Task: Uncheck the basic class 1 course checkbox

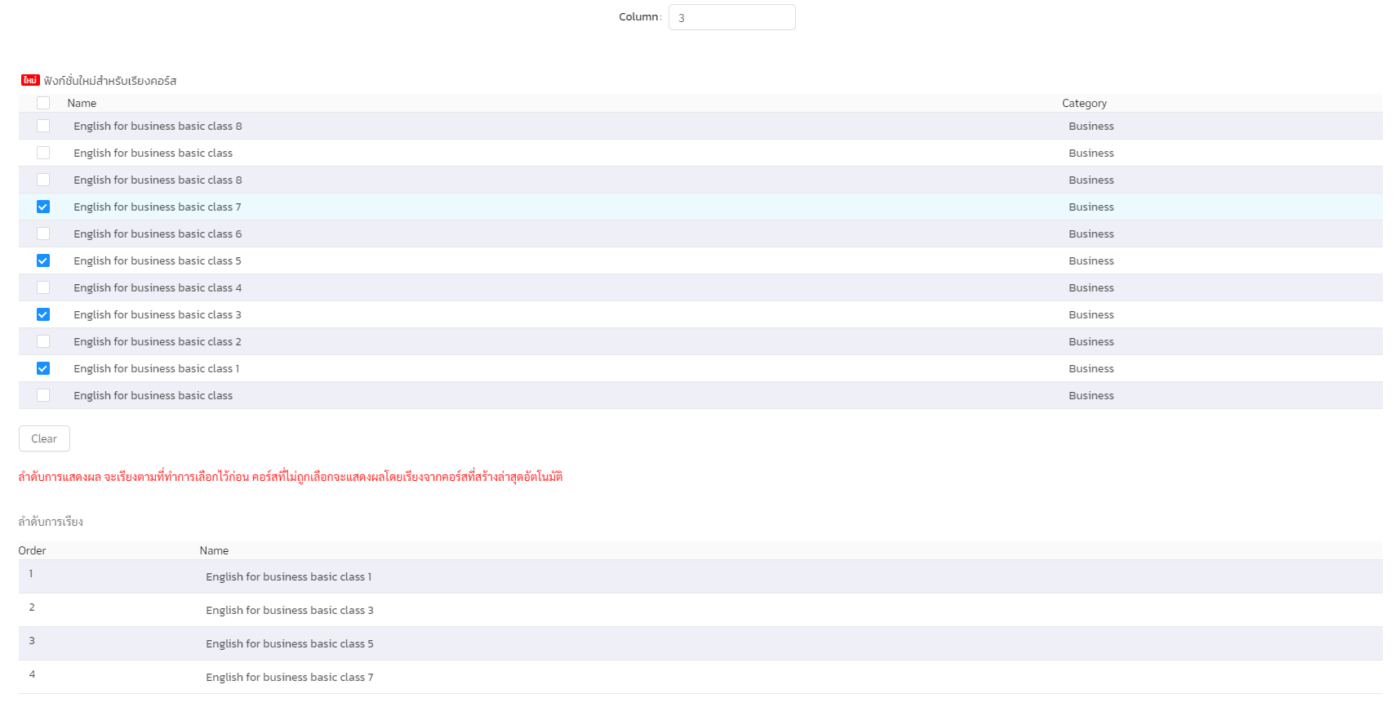Action: point(43,369)
